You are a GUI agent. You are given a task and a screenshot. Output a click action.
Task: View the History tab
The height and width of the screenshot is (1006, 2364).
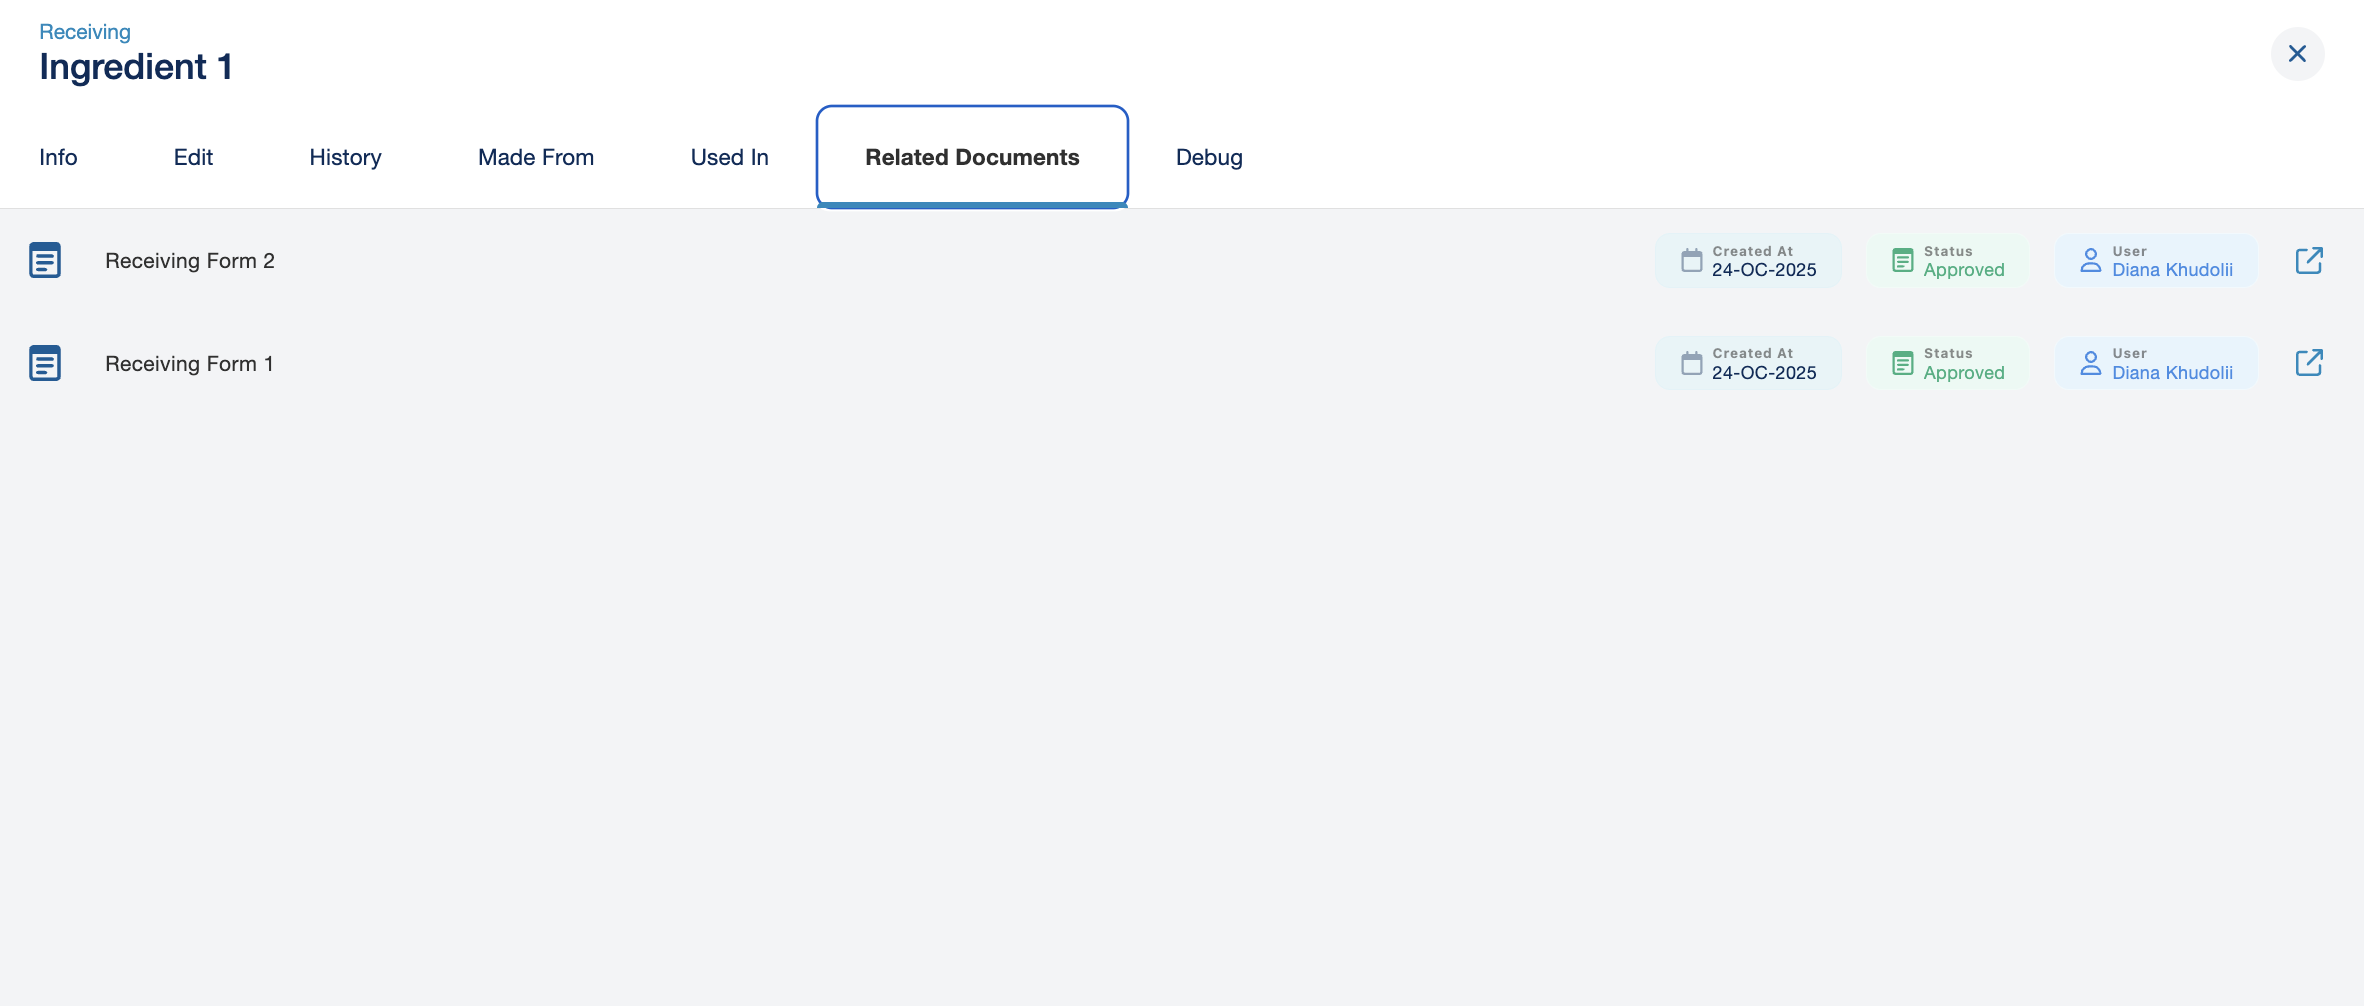point(345,157)
